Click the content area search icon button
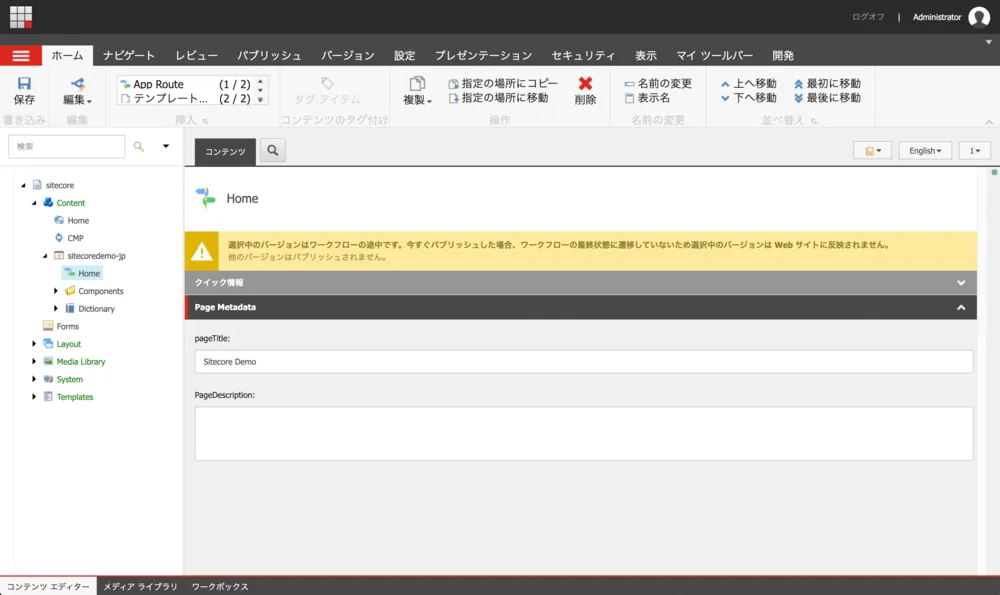The image size is (1000, 595). pos(273,151)
